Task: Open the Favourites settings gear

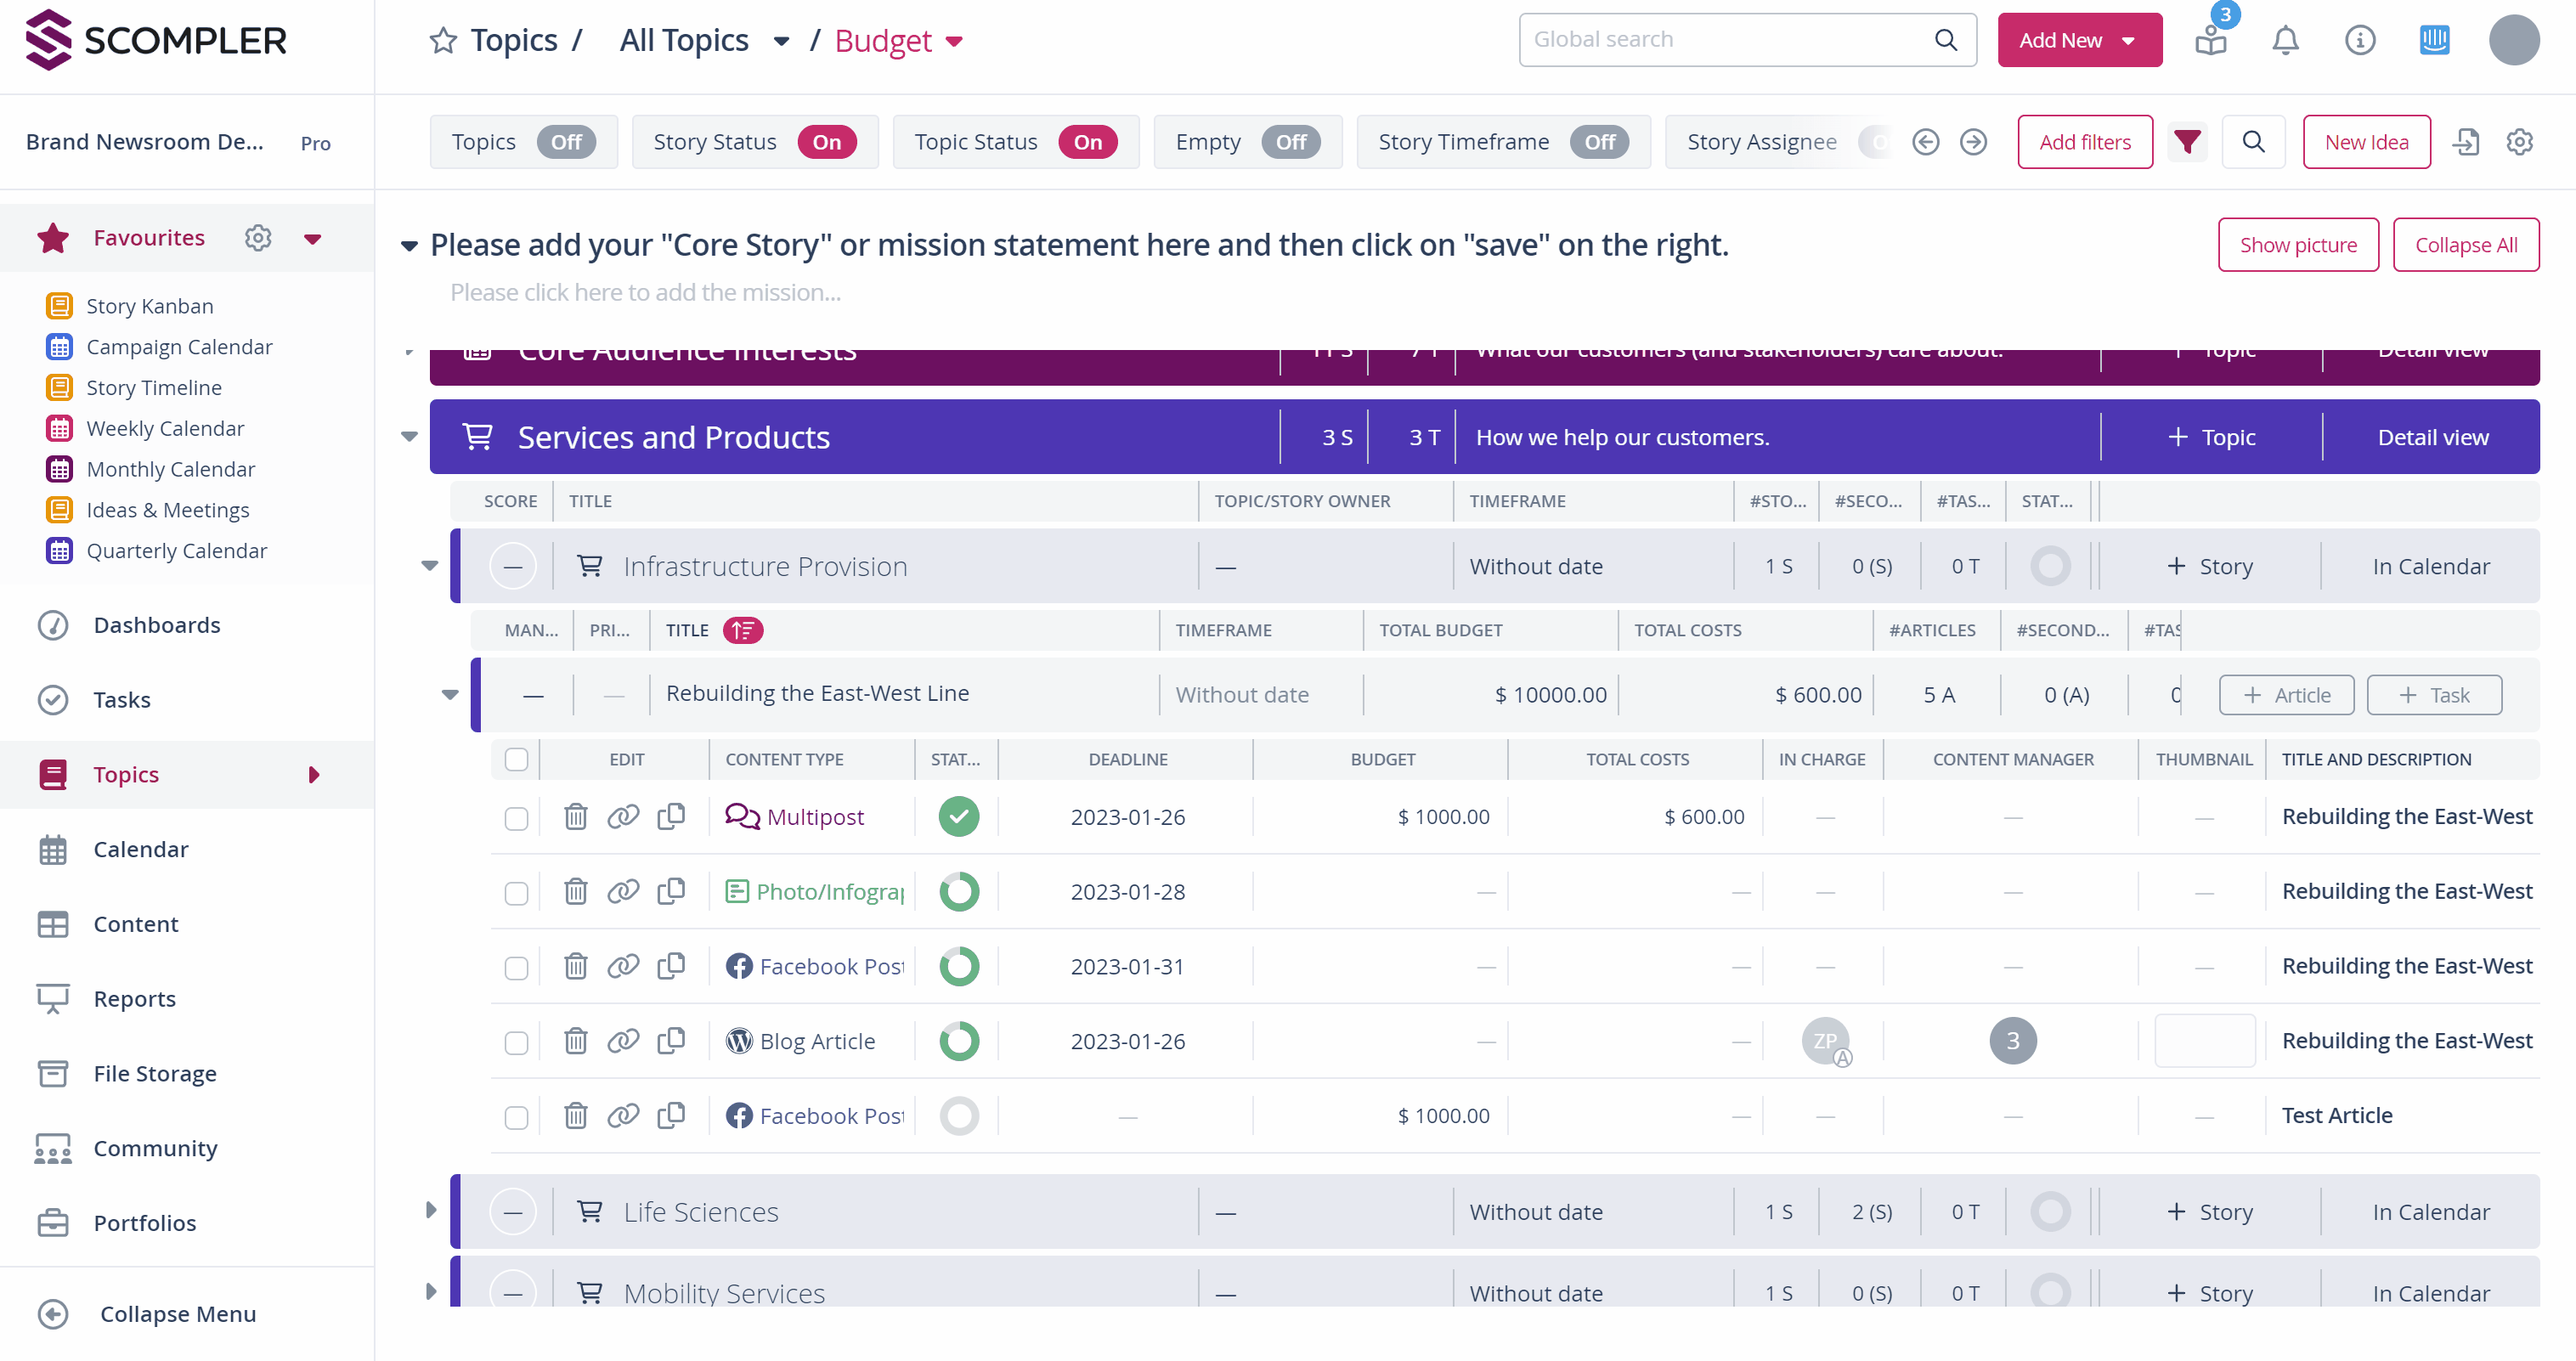Action: click(258, 238)
